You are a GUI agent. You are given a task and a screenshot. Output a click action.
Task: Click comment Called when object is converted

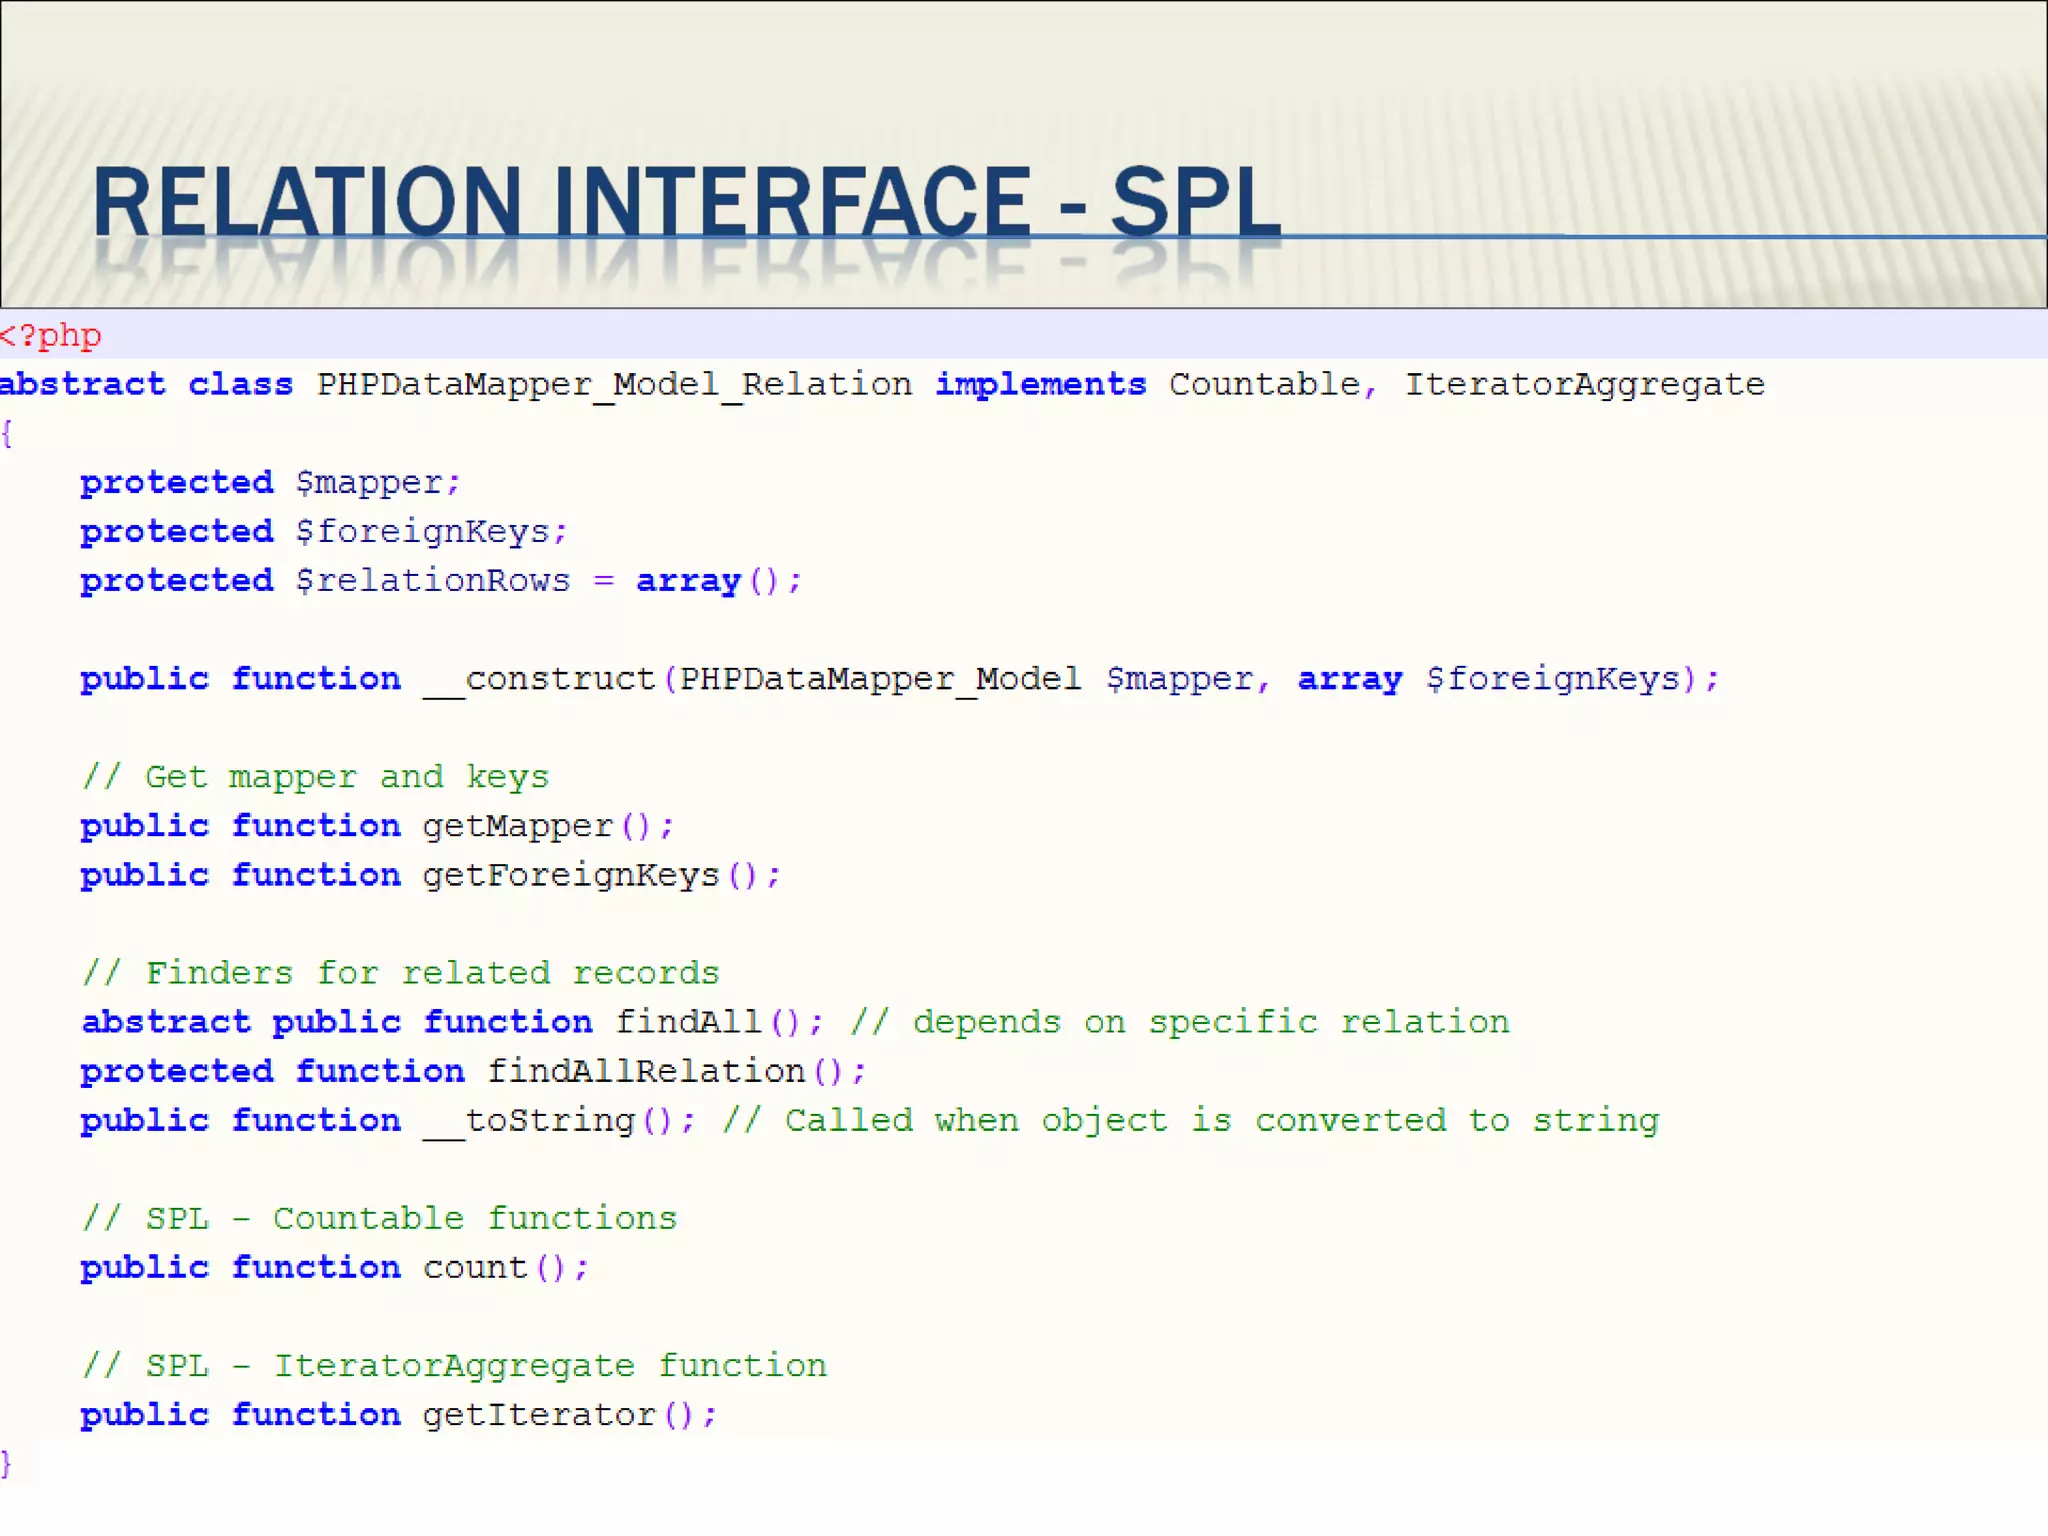(1190, 1120)
